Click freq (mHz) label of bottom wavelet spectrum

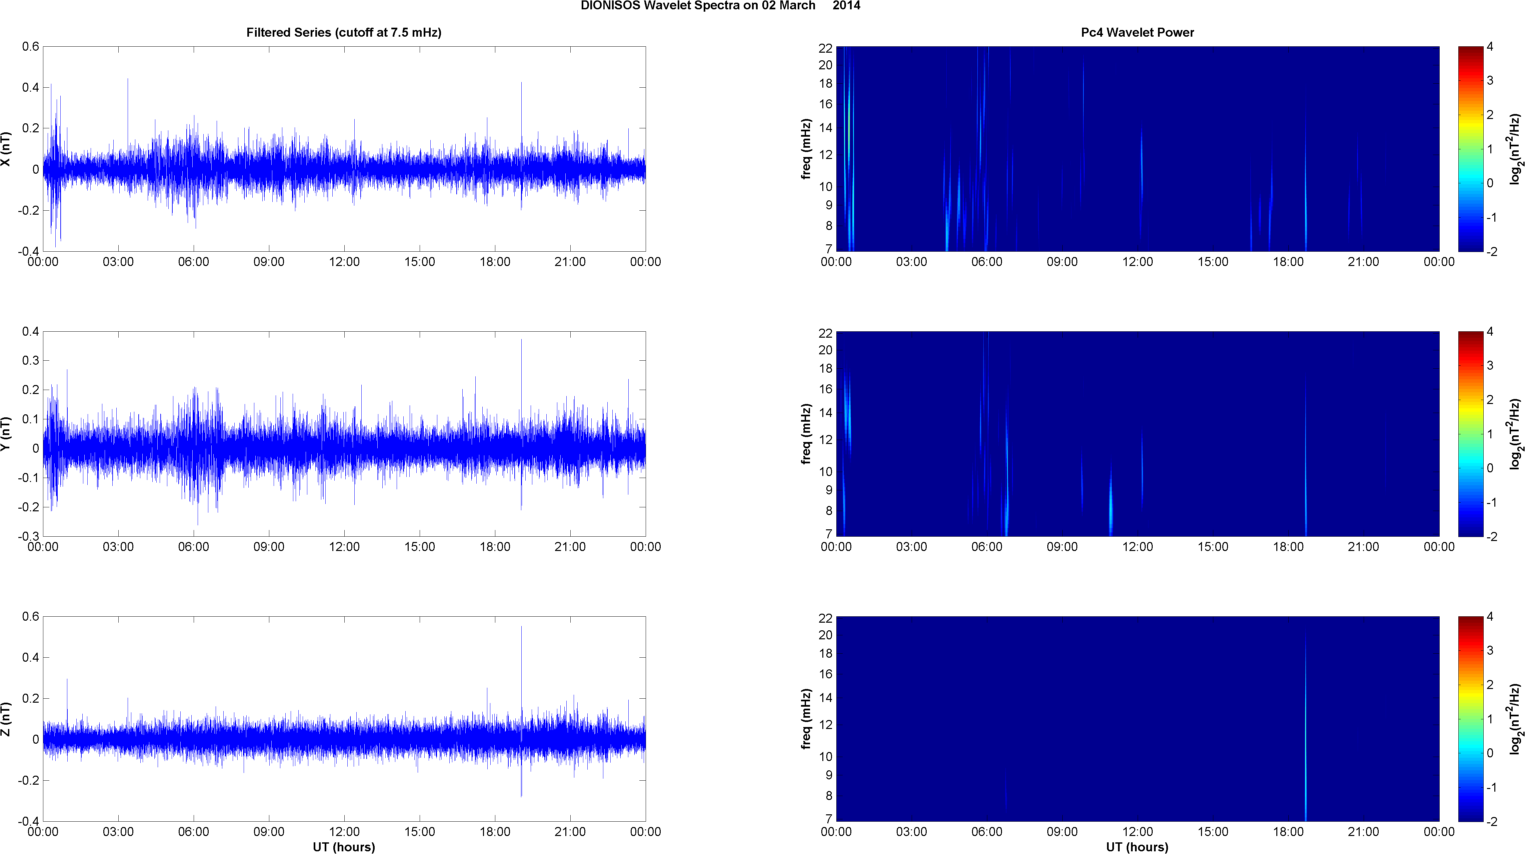806,719
